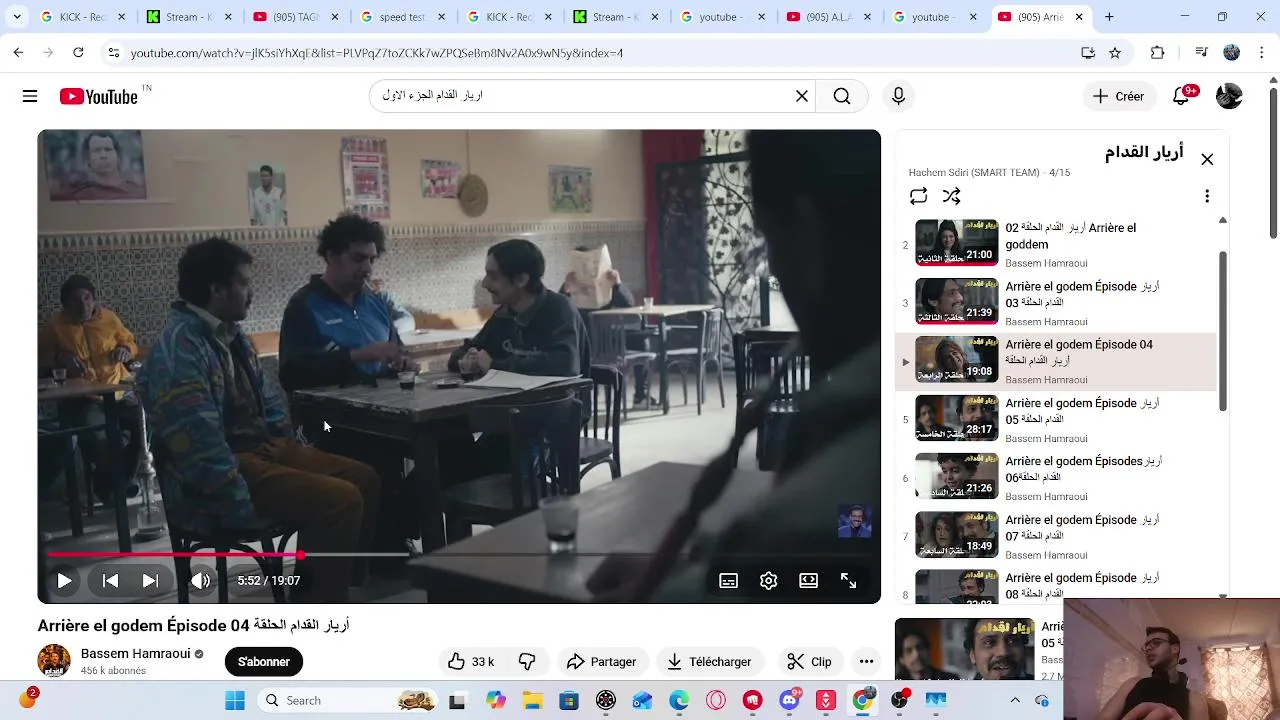This screenshot has width=1280, height=720.
Task: Mute the video volume
Action: (201, 580)
